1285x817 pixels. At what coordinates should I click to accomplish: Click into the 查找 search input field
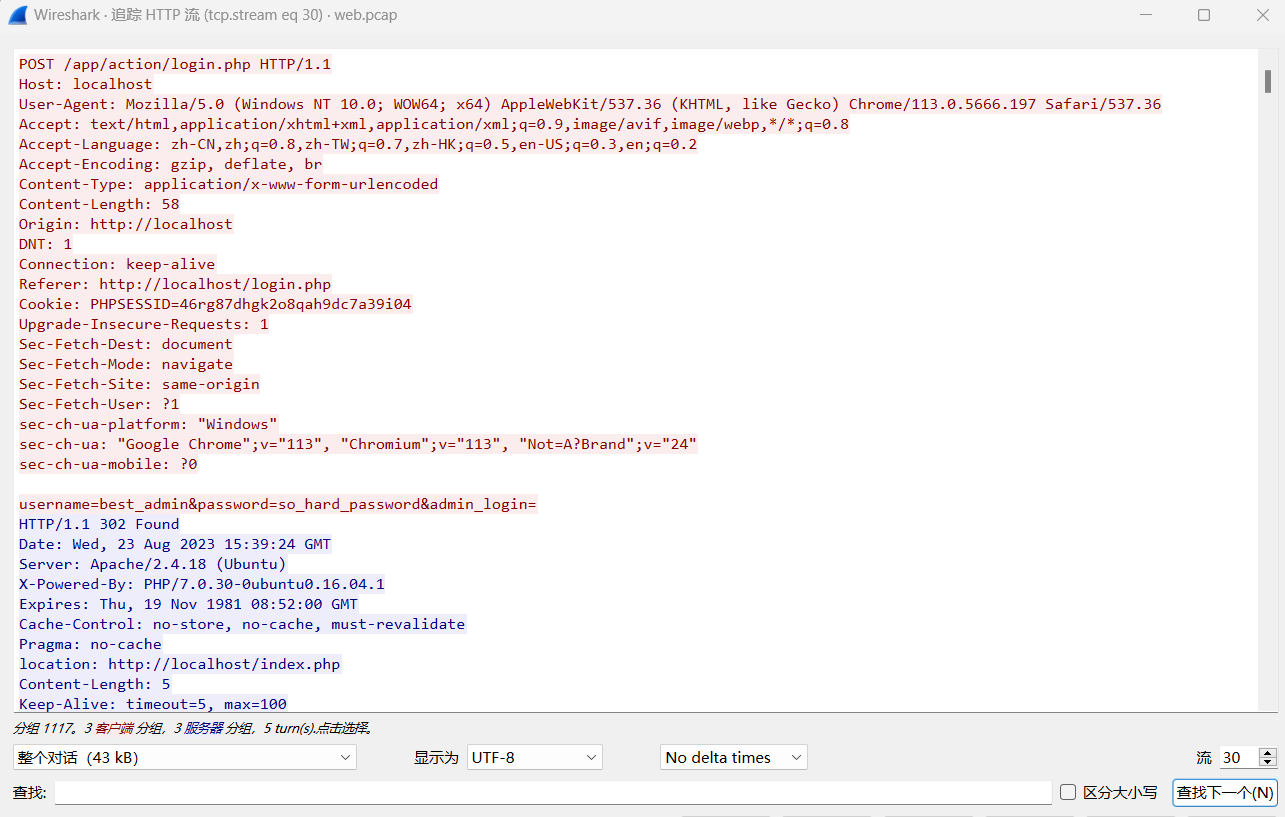553,792
